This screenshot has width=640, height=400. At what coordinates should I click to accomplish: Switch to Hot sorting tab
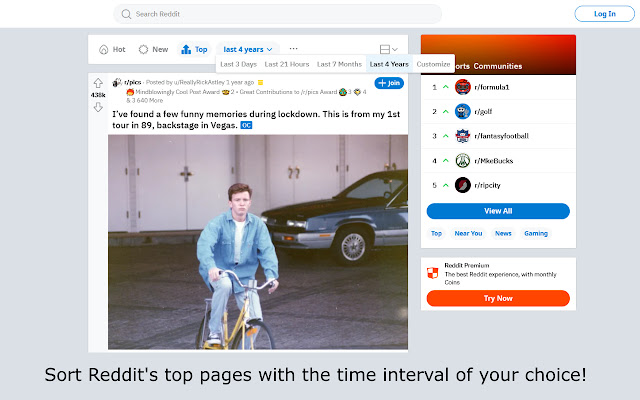point(112,49)
